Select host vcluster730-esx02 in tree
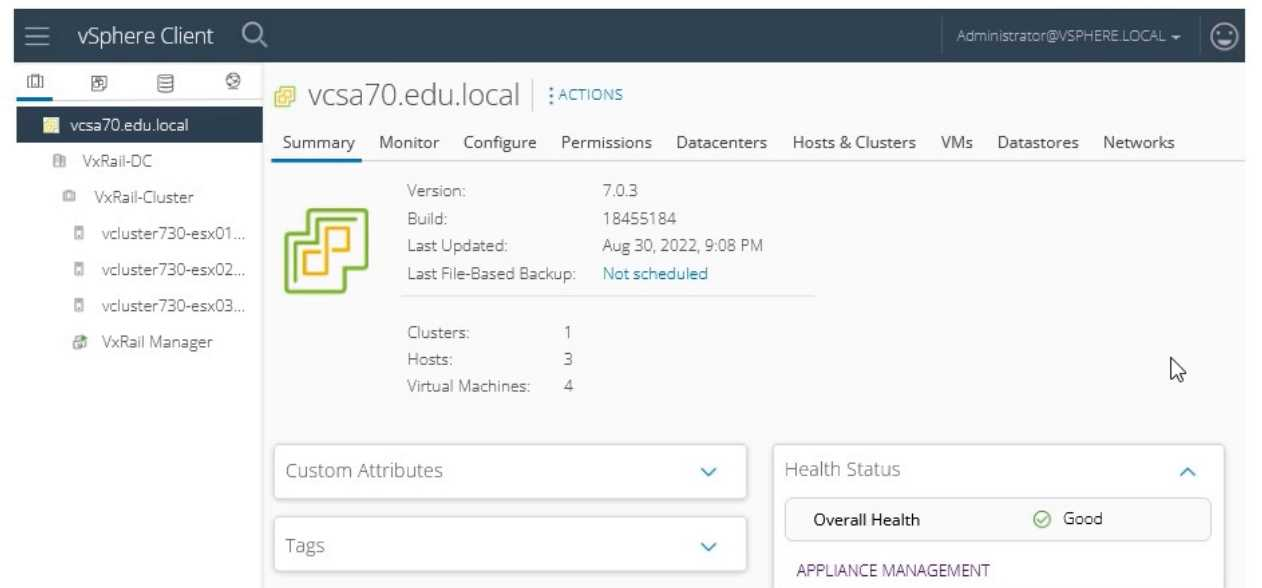The height and width of the screenshot is (588, 1262). 172,269
